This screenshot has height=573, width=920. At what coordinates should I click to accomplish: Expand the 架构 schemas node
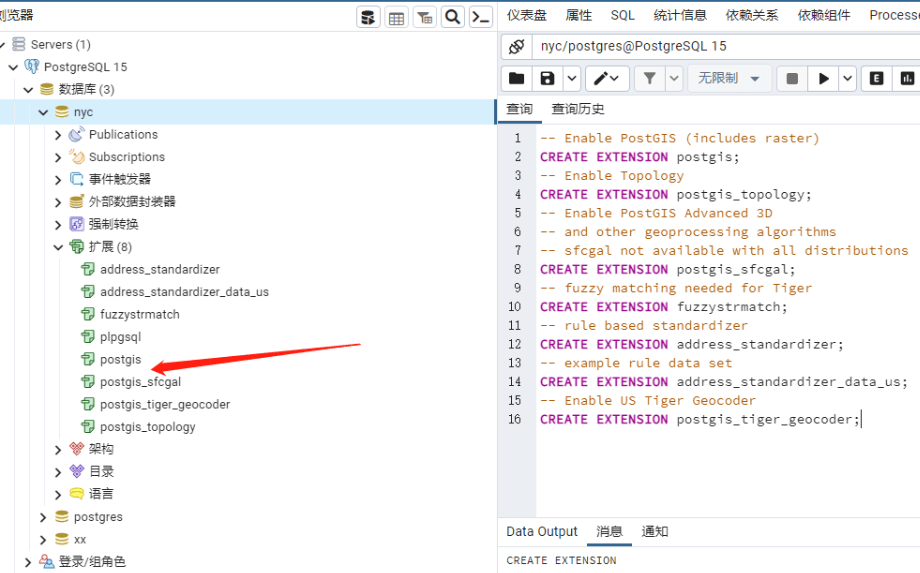(59, 449)
